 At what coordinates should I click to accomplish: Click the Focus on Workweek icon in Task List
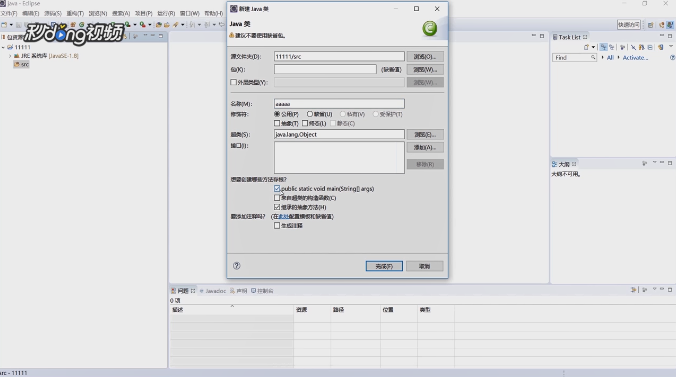[623, 47]
